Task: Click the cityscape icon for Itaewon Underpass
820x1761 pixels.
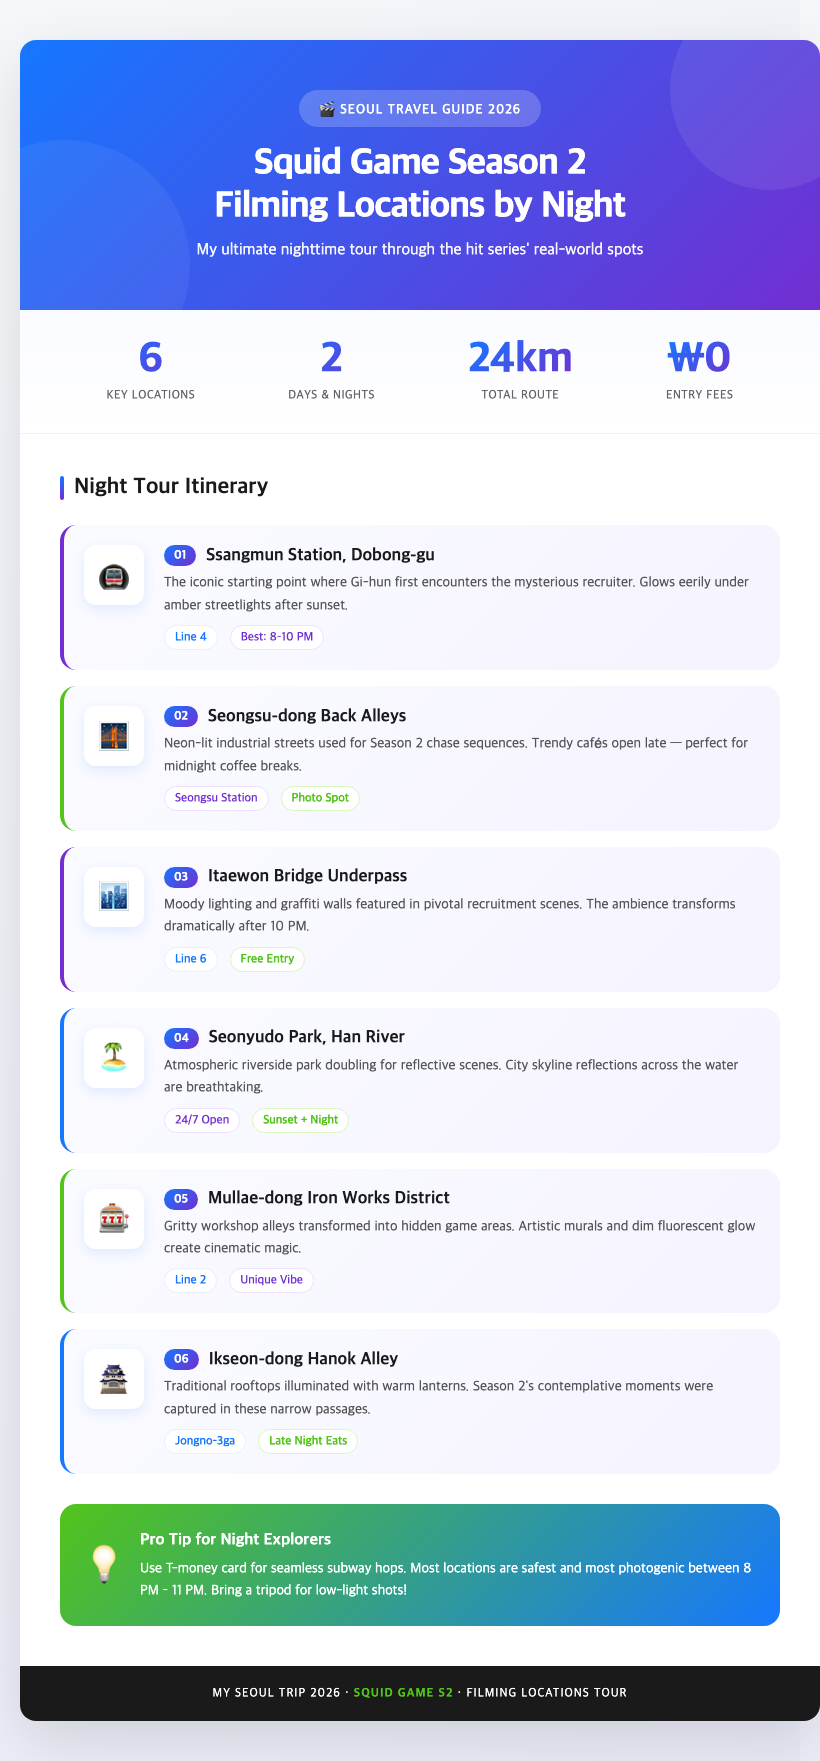Action: (x=113, y=897)
